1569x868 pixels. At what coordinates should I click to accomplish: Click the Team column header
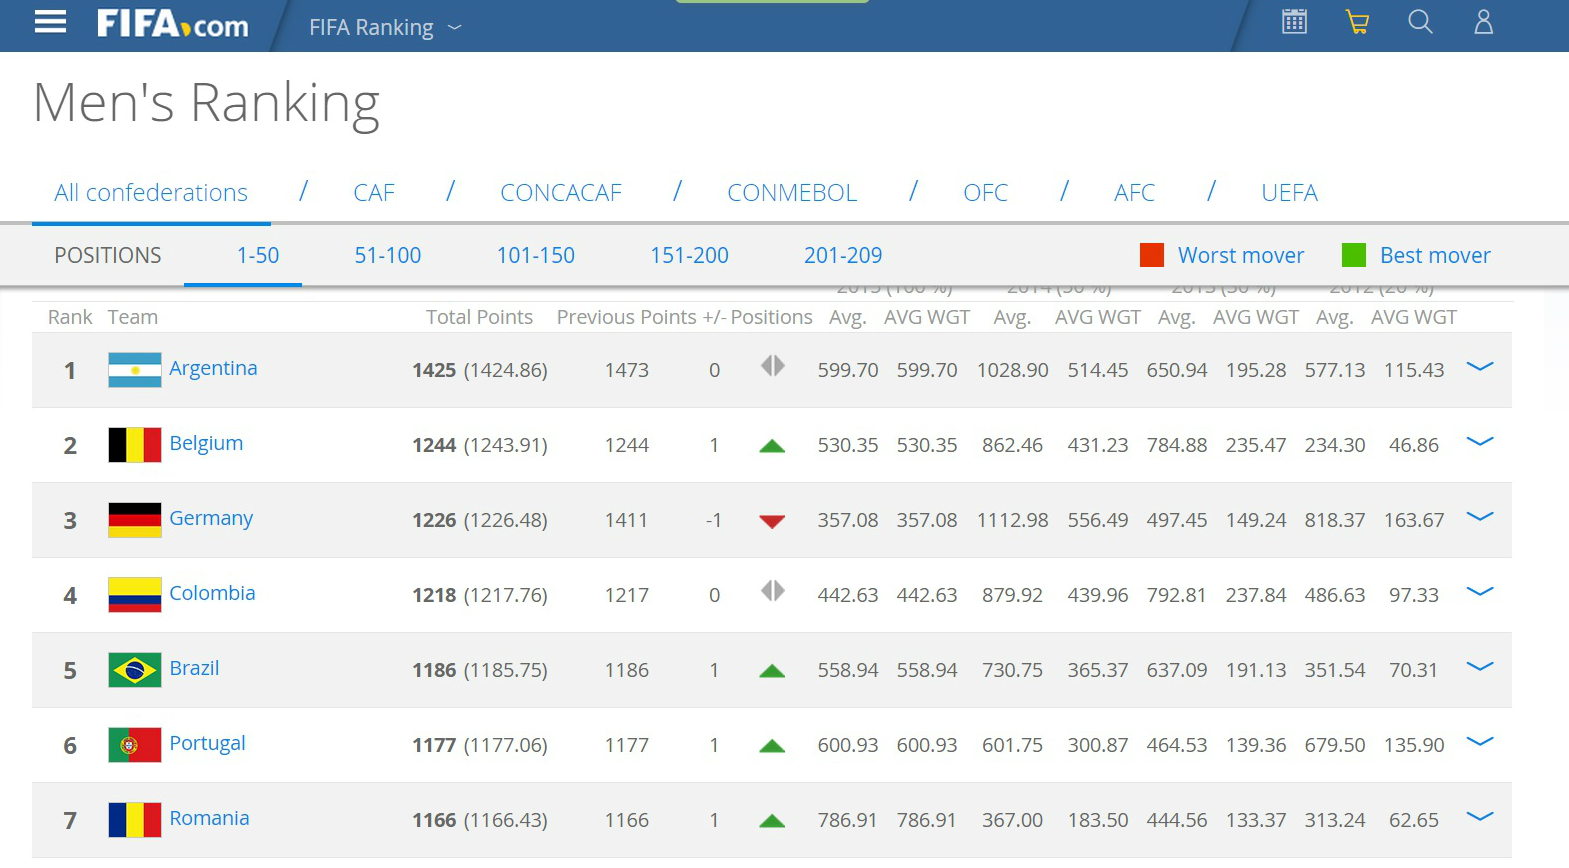click(133, 317)
